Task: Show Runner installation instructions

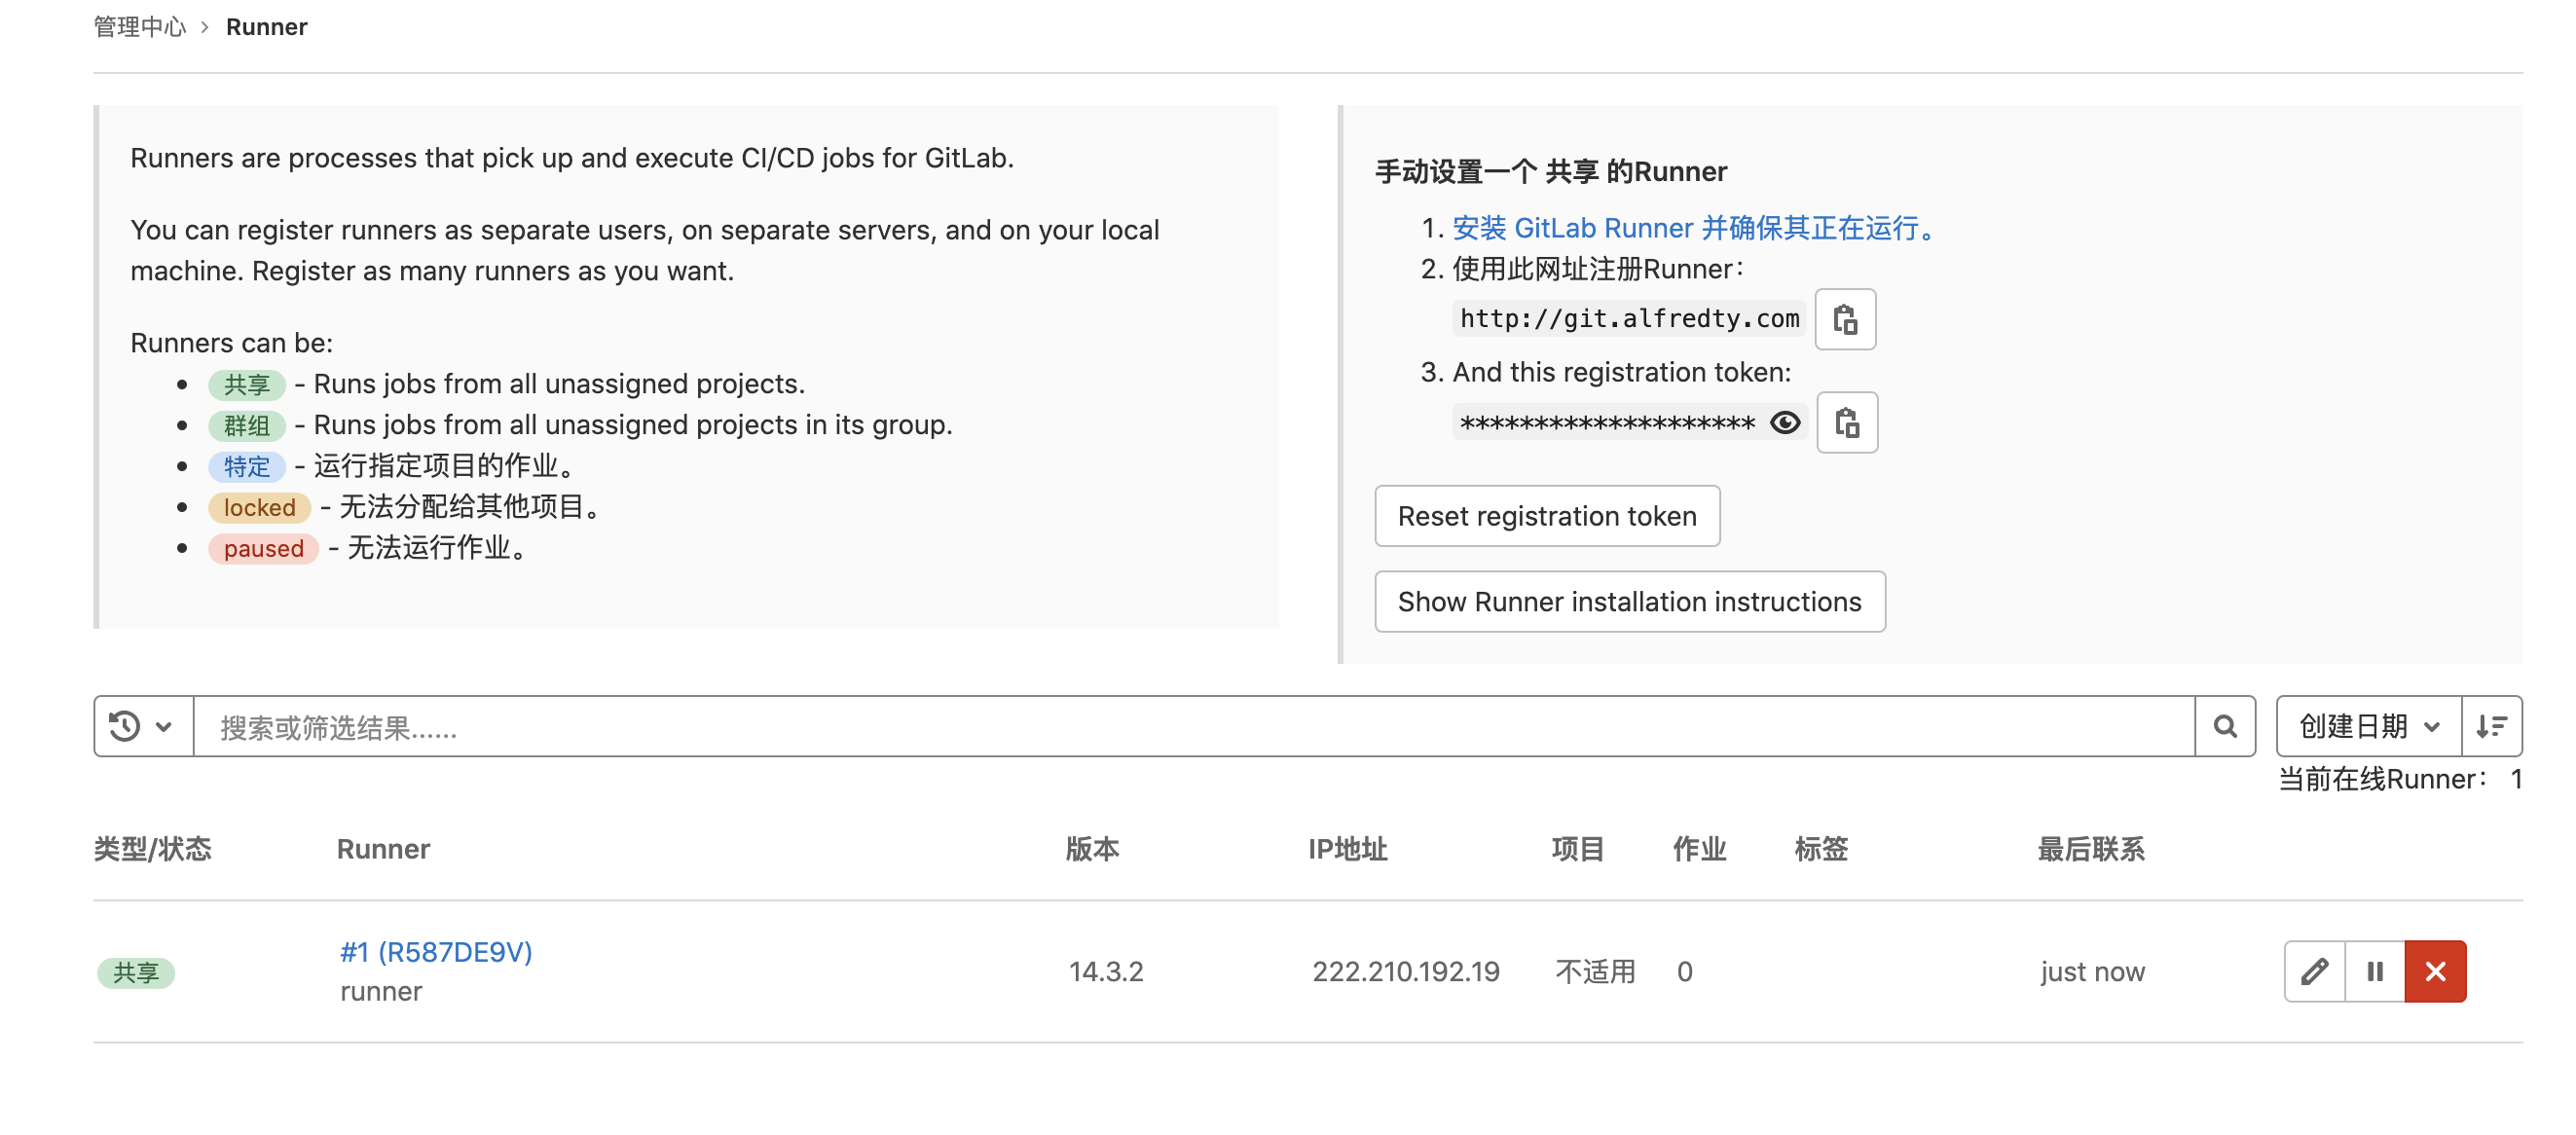Action: [1629, 602]
